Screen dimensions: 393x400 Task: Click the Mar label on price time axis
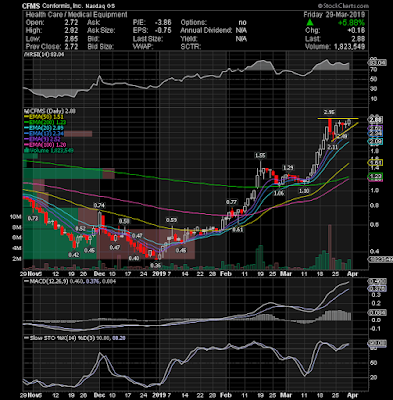click(286, 274)
